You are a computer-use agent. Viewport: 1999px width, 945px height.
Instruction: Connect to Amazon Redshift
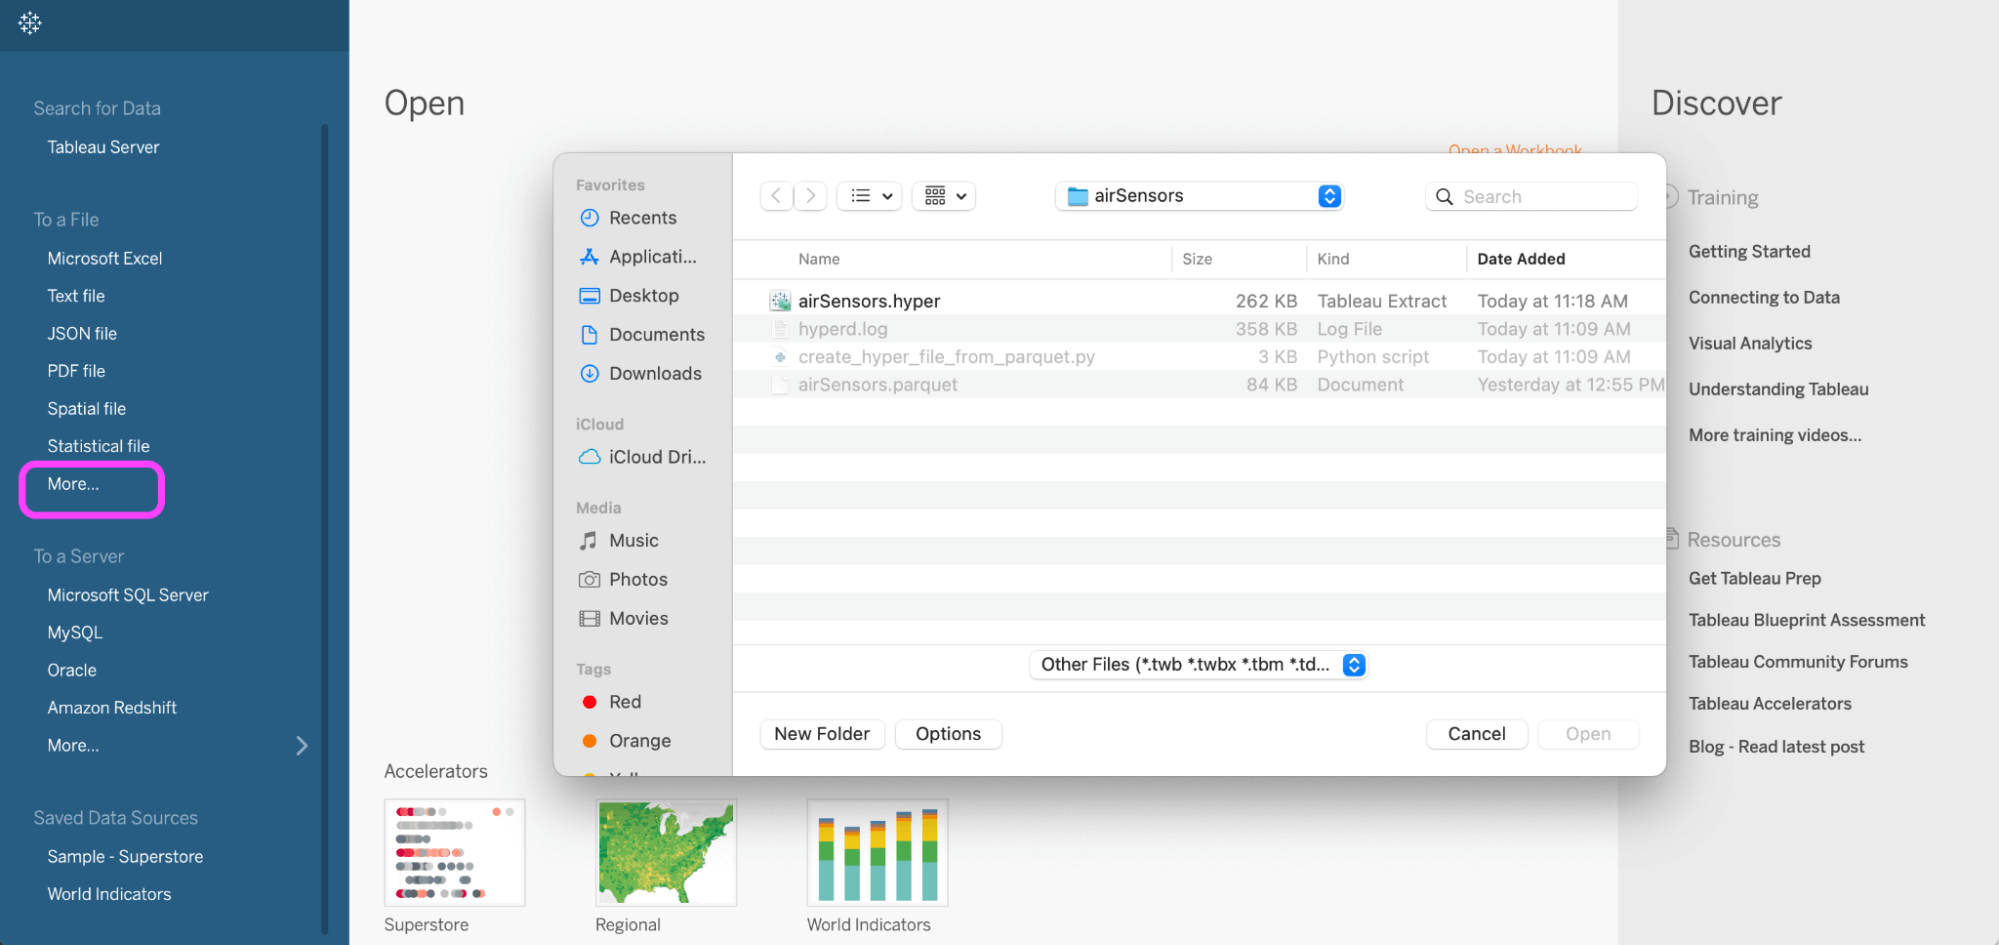click(112, 708)
